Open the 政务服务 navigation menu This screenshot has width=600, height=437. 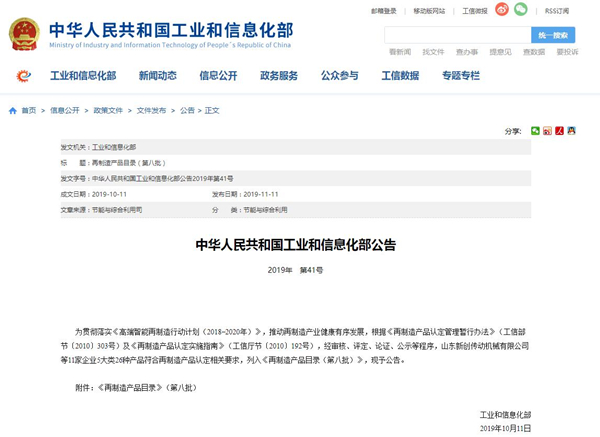pos(279,76)
